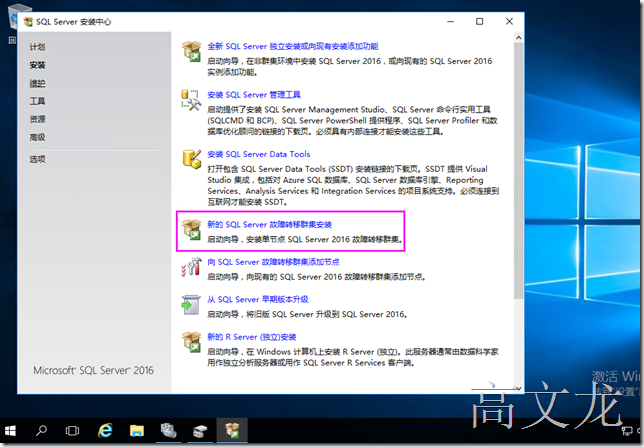The width and height of the screenshot is (644, 447).
Task: Select 安装 in the left sidebar
Action: 37,65
